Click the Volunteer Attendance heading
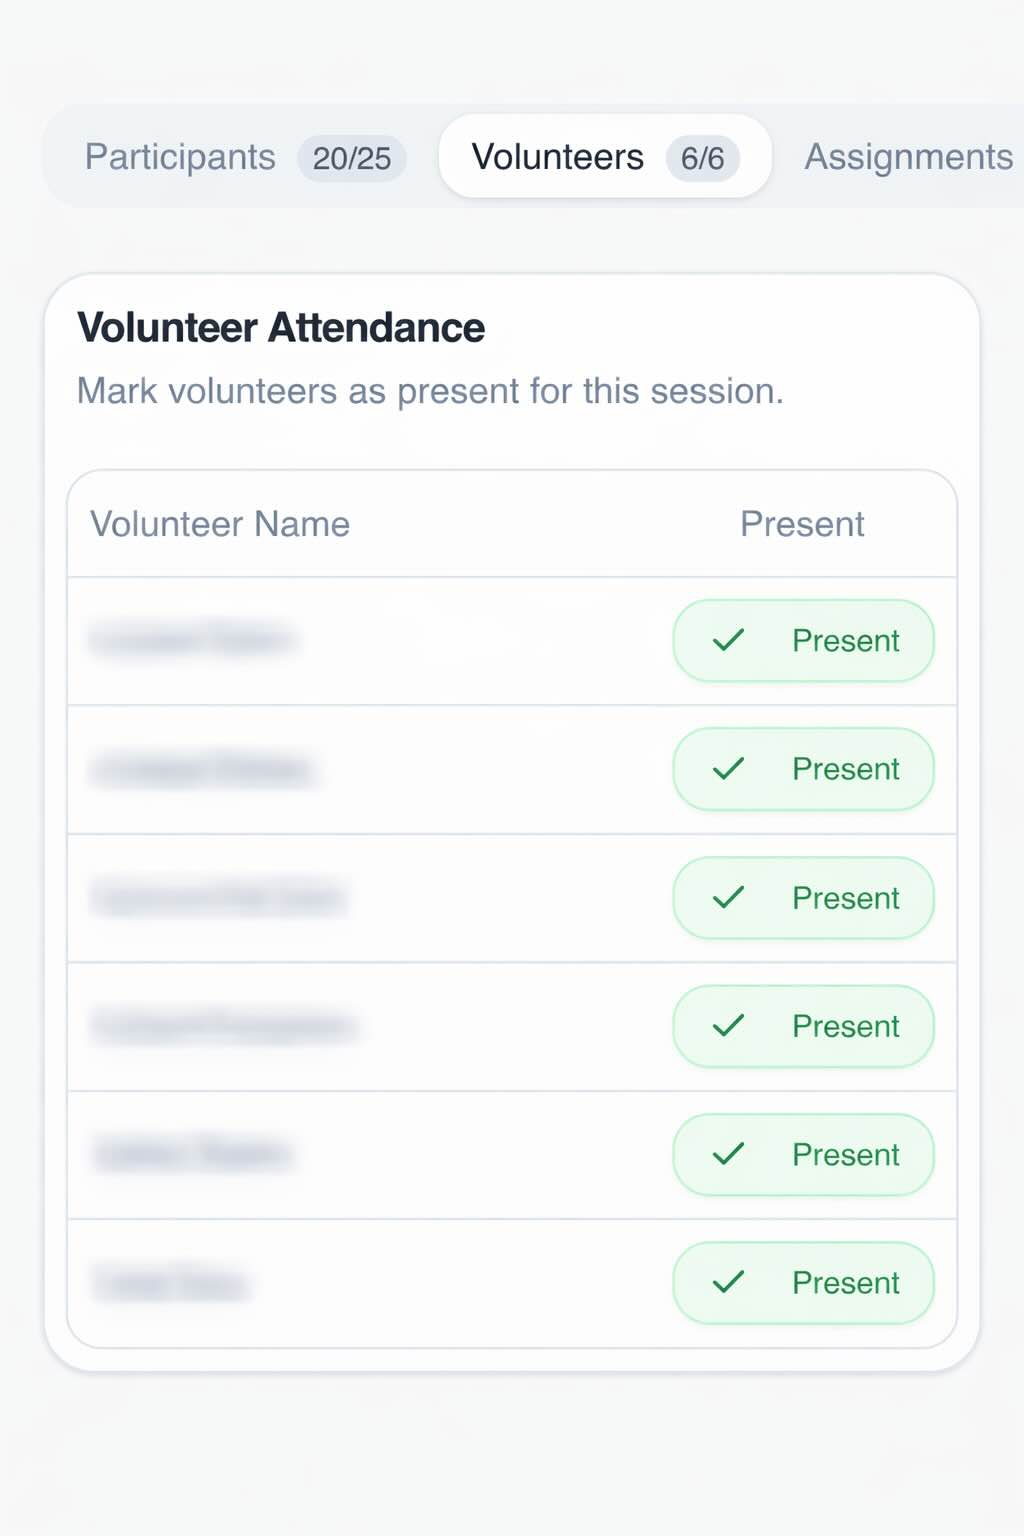 pos(281,327)
